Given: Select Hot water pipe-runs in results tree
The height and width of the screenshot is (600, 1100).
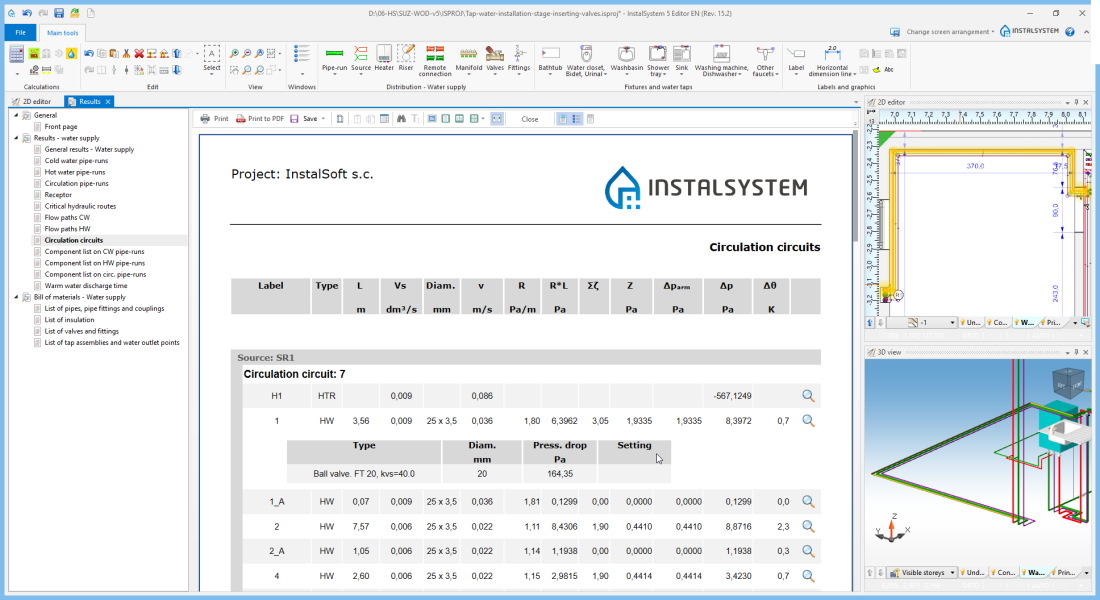Looking at the screenshot, I should (x=76, y=172).
